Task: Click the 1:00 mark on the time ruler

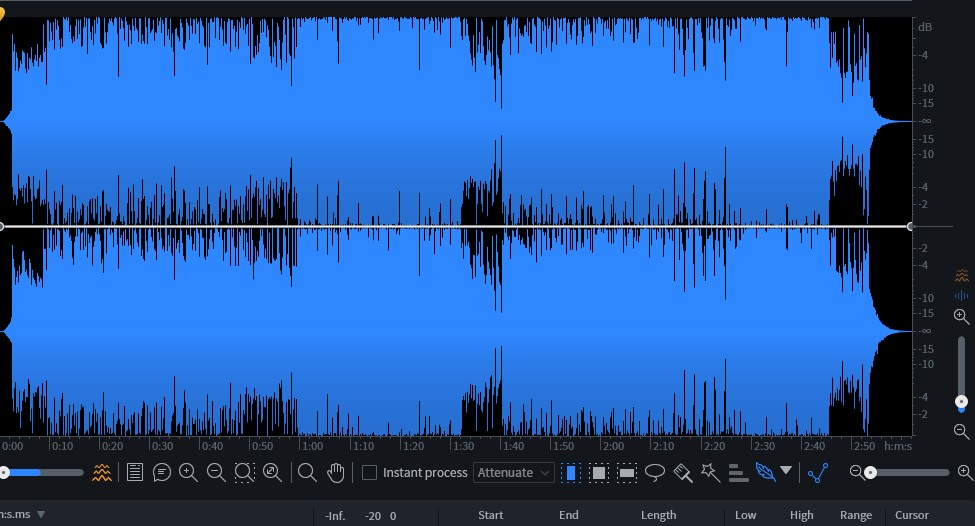Action: tap(312, 446)
